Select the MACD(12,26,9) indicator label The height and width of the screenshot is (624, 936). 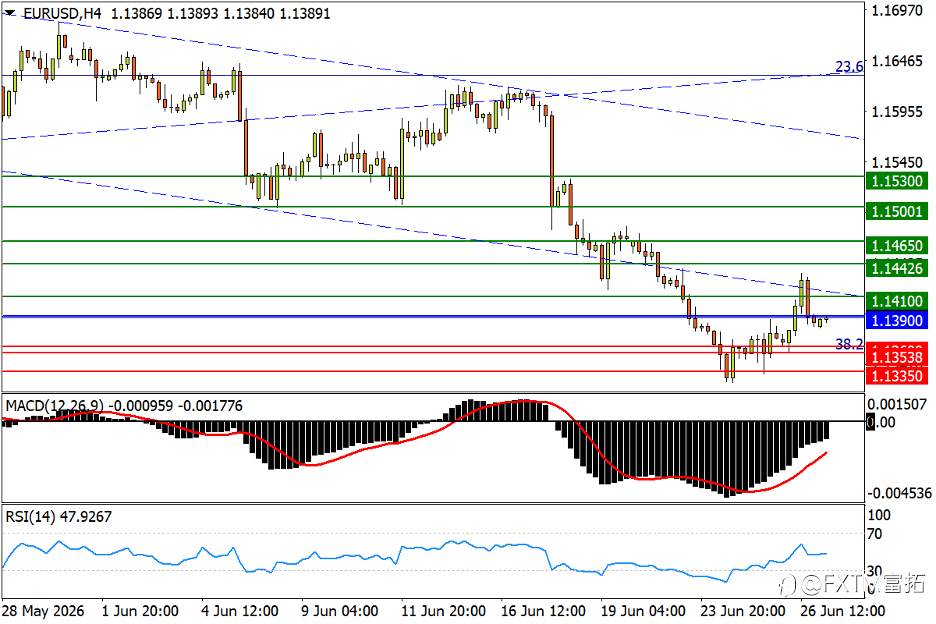click(56, 406)
